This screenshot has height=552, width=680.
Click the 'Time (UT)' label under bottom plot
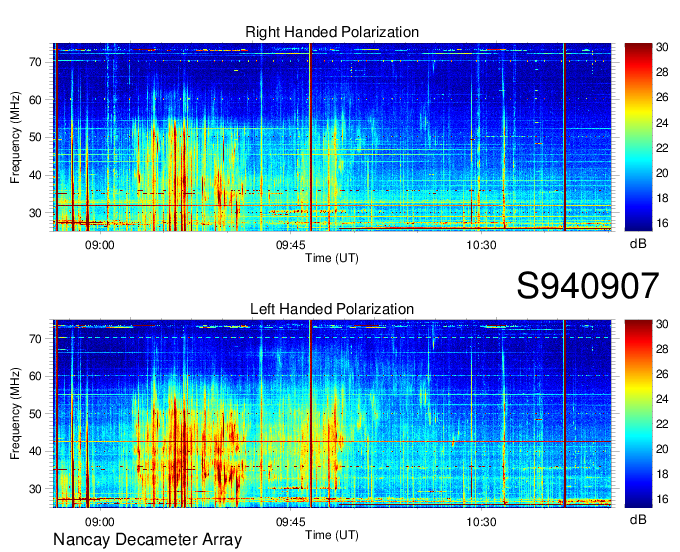[332, 535]
